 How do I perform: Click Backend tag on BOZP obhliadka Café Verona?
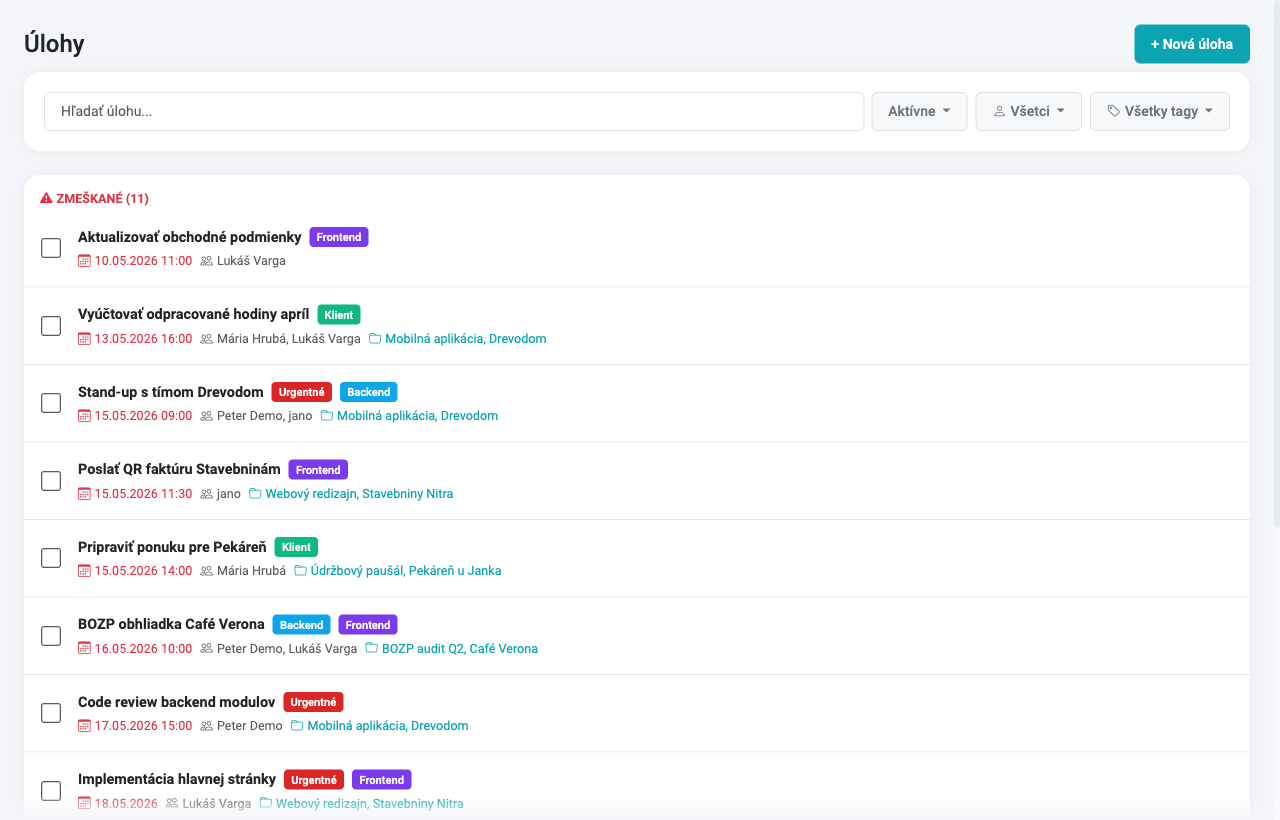pos(301,625)
